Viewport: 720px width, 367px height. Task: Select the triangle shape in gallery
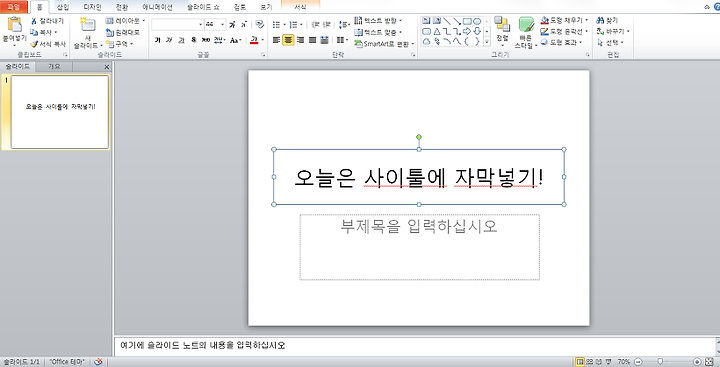click(437, 31)
